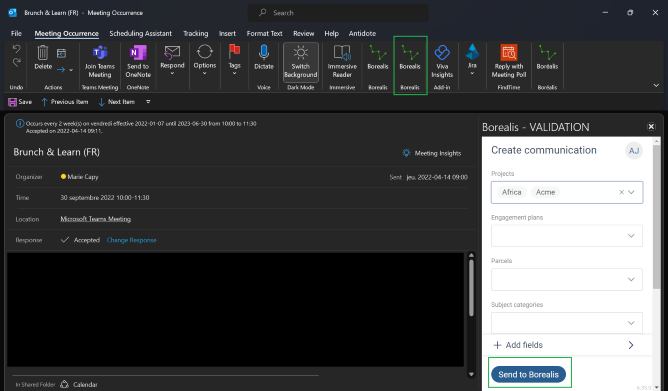
Task: Click the Join Teams Meeting icon
Action: [100, 62]
